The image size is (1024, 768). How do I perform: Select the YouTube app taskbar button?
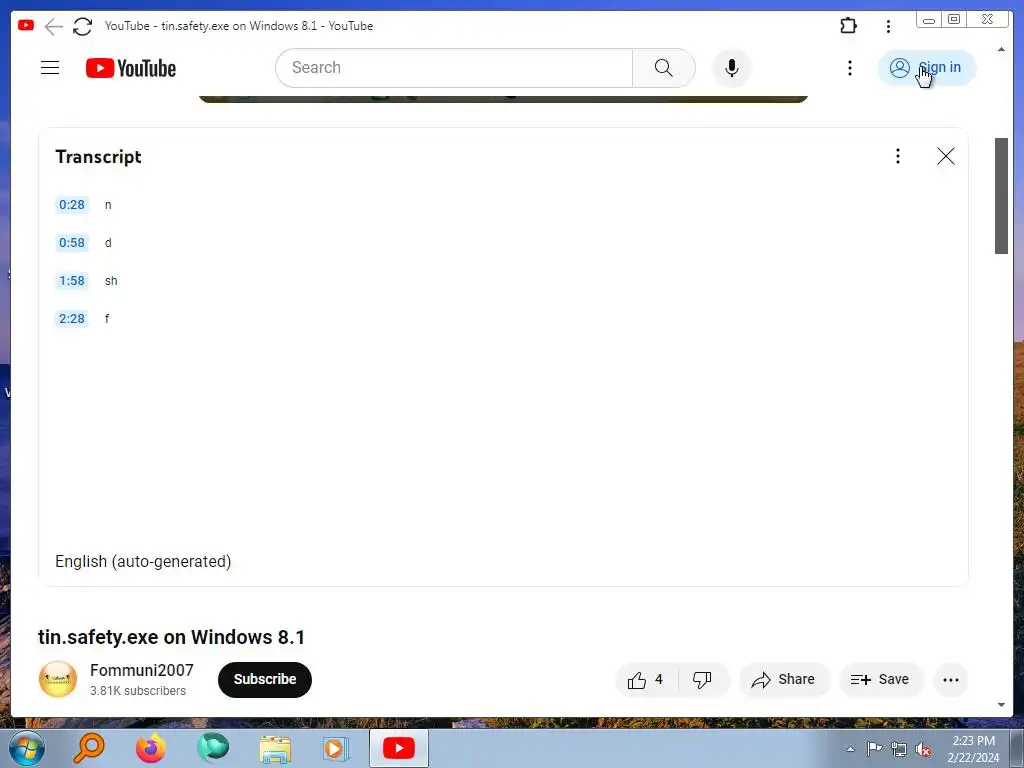399,748
